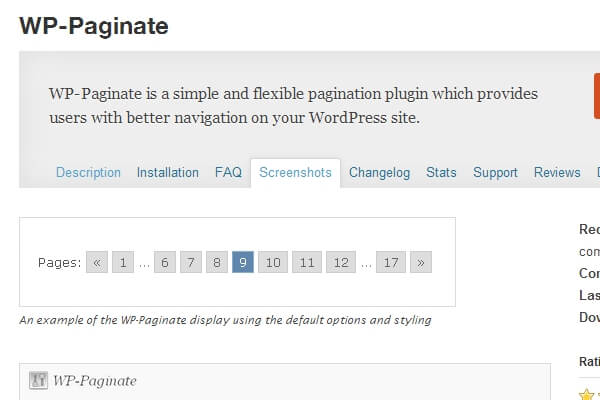Open the Stats tab
This screenshot has width=600, height=400.
tap(441, 173)
